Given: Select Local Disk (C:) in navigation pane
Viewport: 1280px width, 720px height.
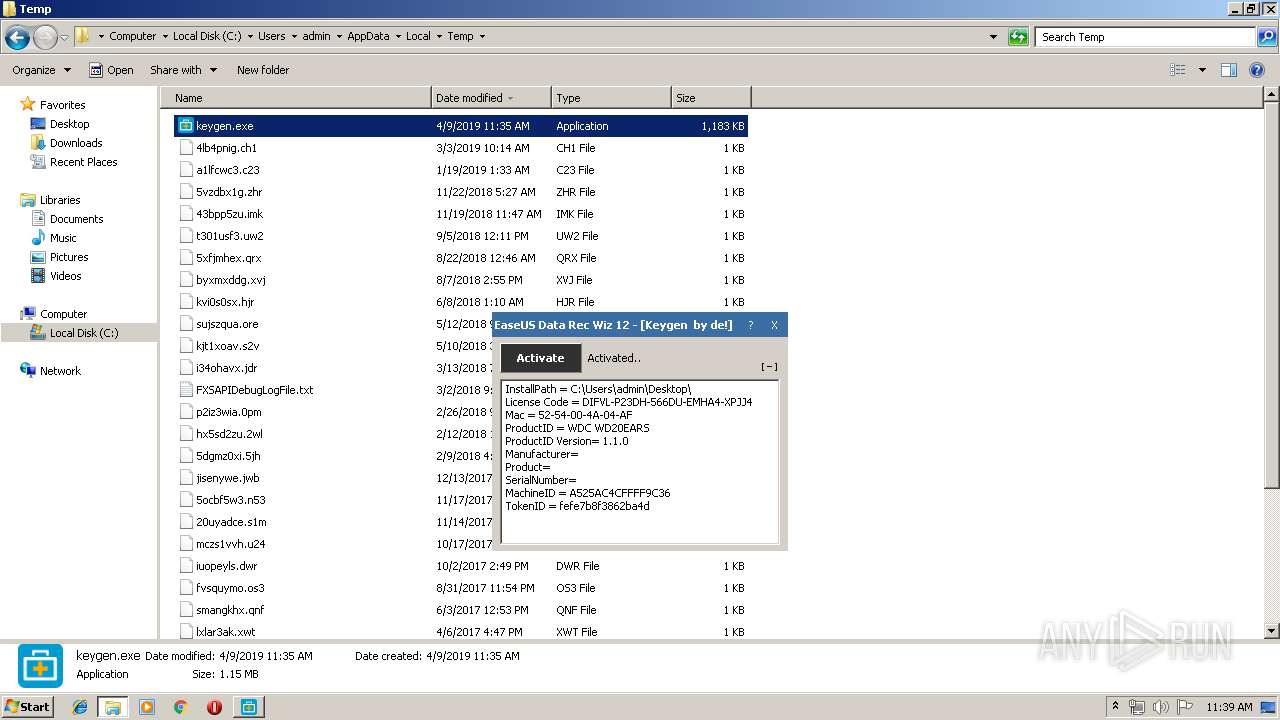Looking at the screenshot, I should pyautogui.click(x=84, y=333).
